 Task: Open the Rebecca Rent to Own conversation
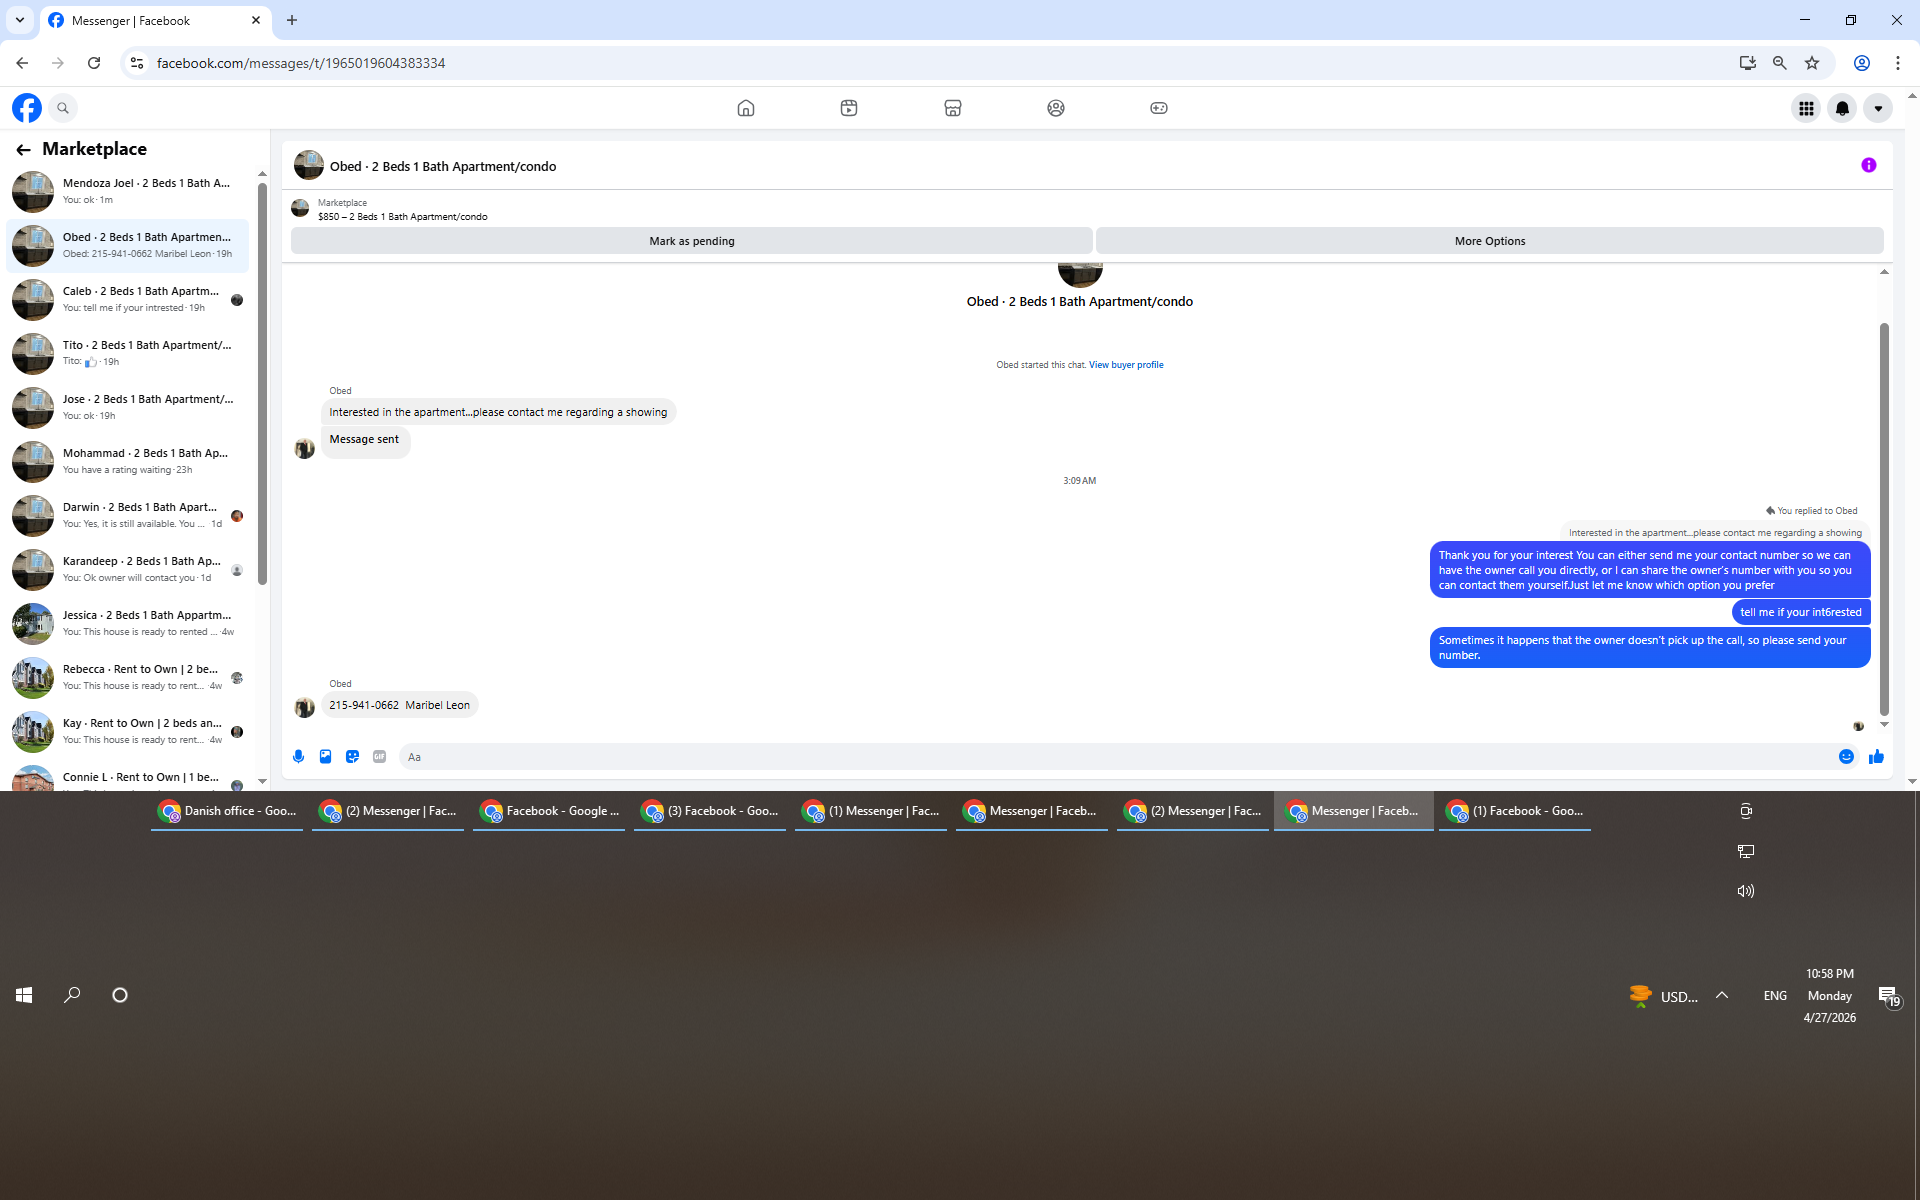tap(128, 677)
